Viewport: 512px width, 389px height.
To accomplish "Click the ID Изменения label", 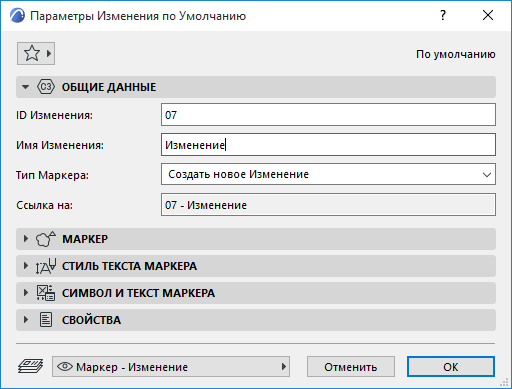I will 54,115.
